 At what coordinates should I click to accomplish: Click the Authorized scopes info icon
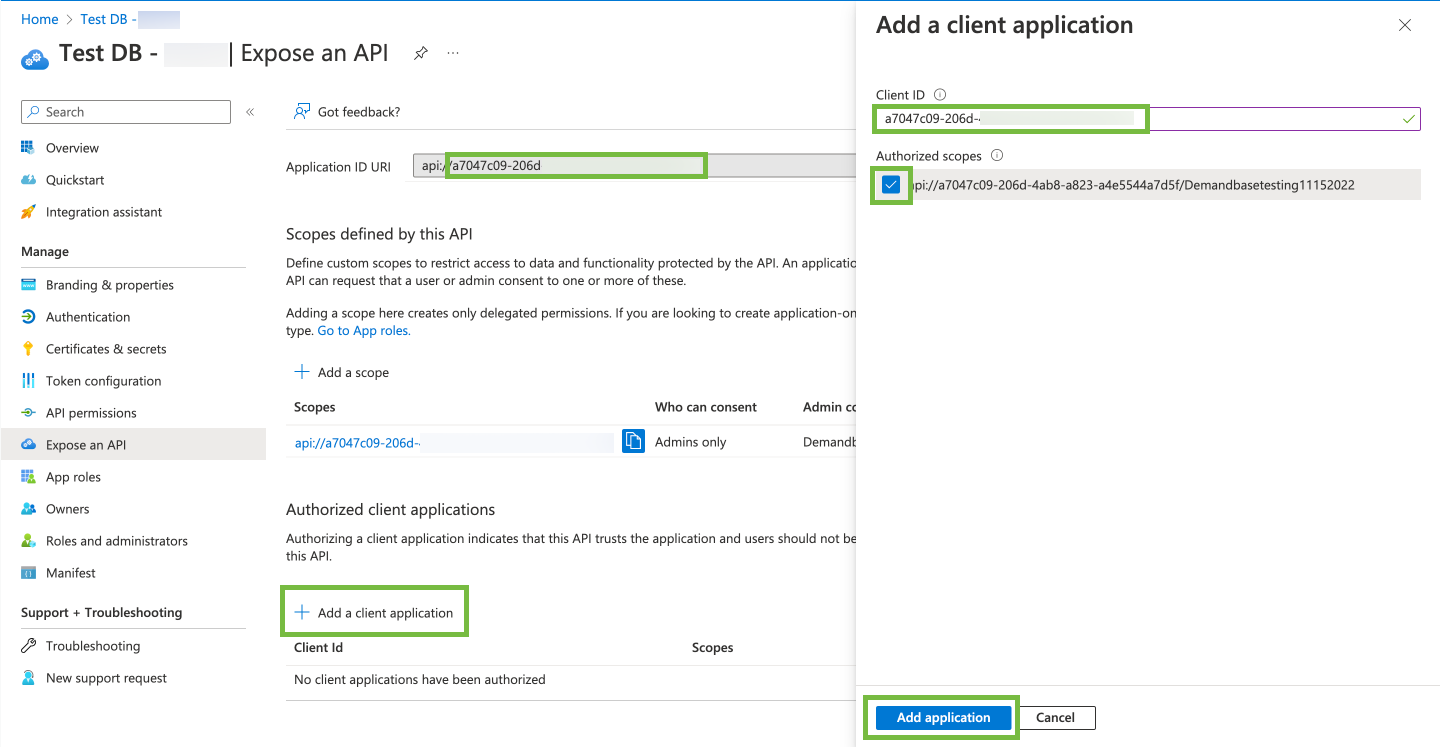pyautogui.click(x=996, y=155)
